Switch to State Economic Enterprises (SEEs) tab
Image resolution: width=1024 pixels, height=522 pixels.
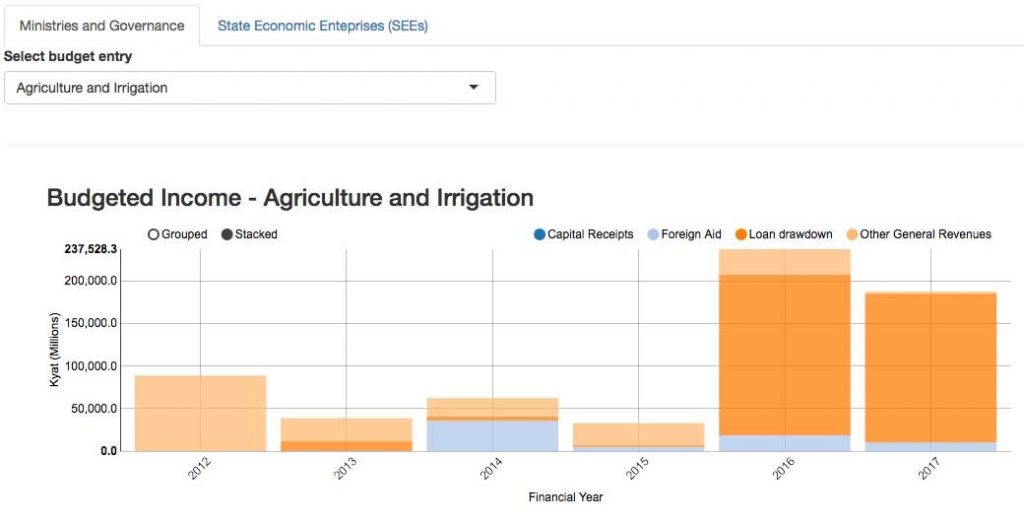[323, 26]
